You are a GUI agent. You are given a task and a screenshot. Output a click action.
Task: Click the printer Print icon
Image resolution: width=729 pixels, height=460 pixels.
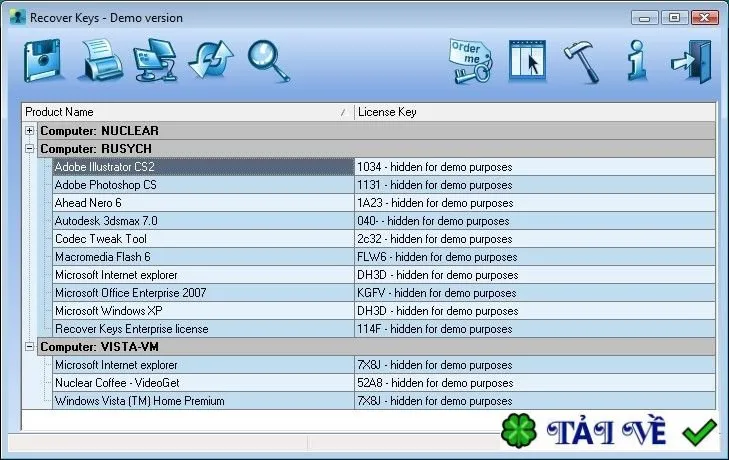click(x=100, y=60)
